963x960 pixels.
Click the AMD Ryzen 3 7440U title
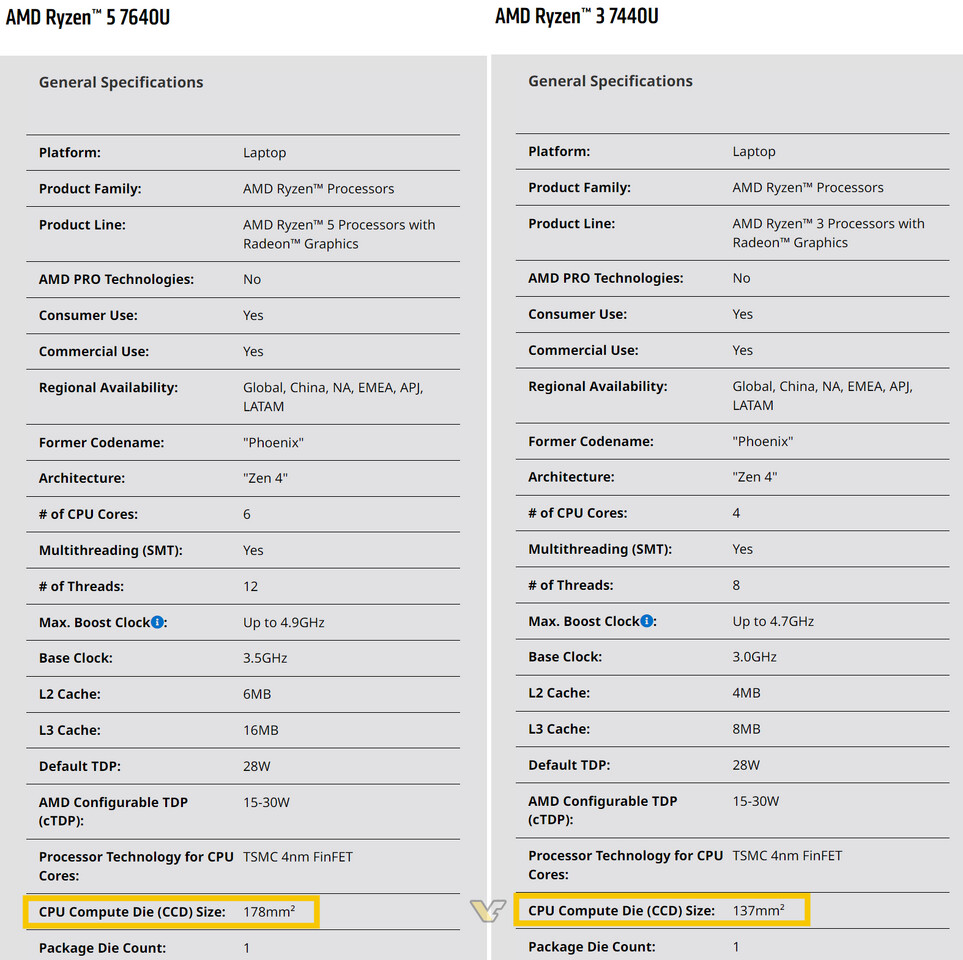(x=577, y=17)
